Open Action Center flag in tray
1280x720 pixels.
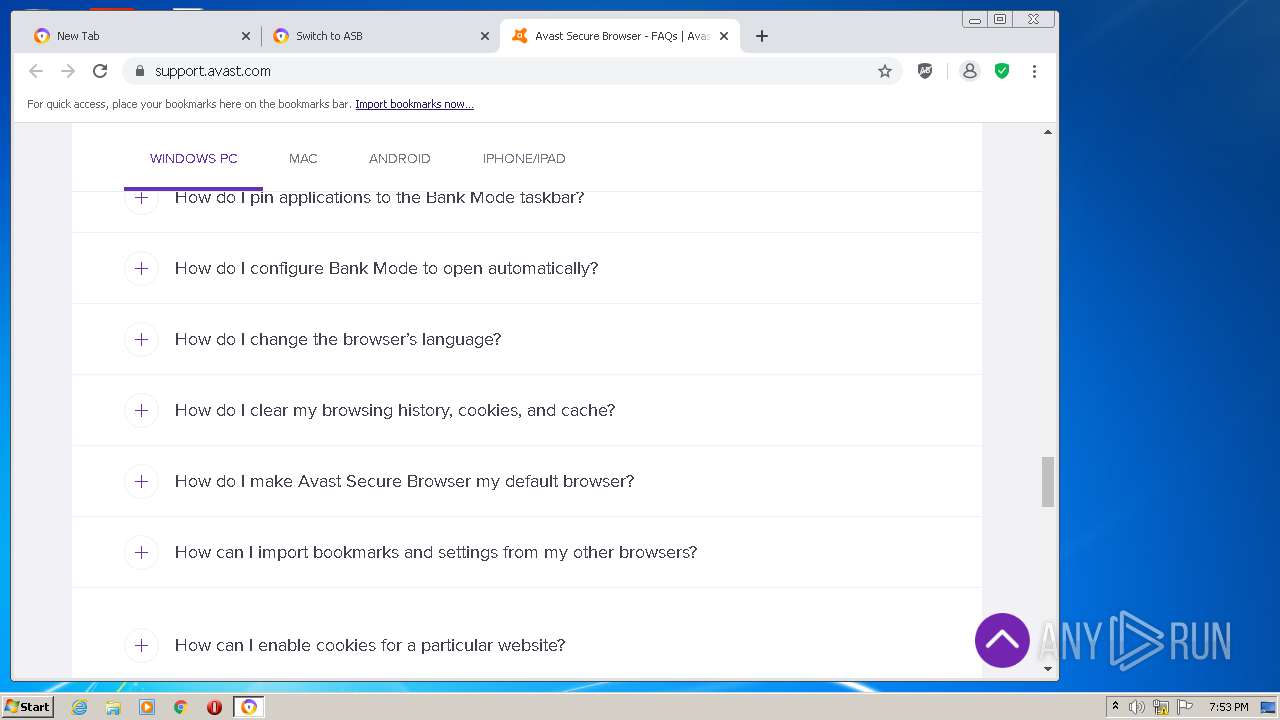1185,707
